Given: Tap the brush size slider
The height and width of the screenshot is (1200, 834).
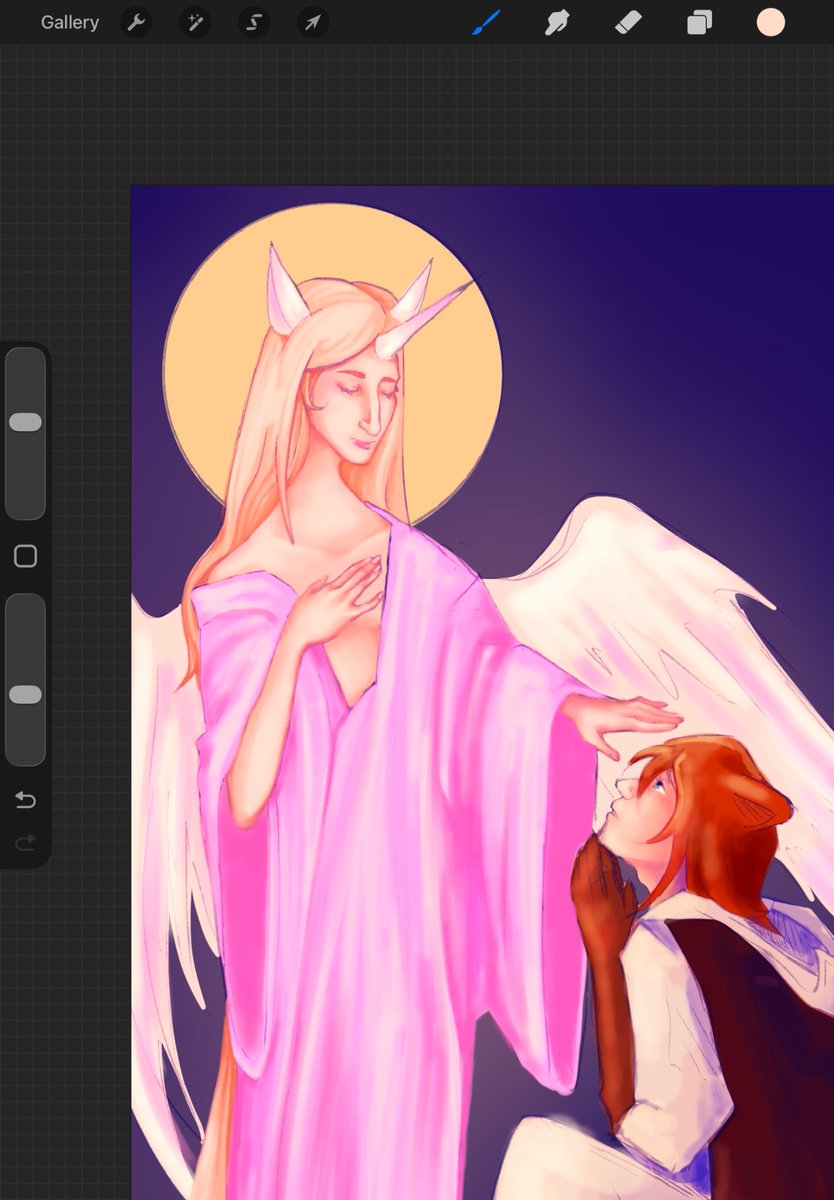Looking at the screenshot, I should point(25,433).
